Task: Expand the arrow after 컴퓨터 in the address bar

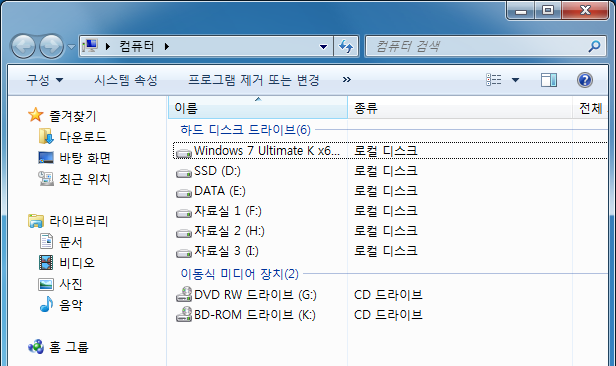Action: 167,46
